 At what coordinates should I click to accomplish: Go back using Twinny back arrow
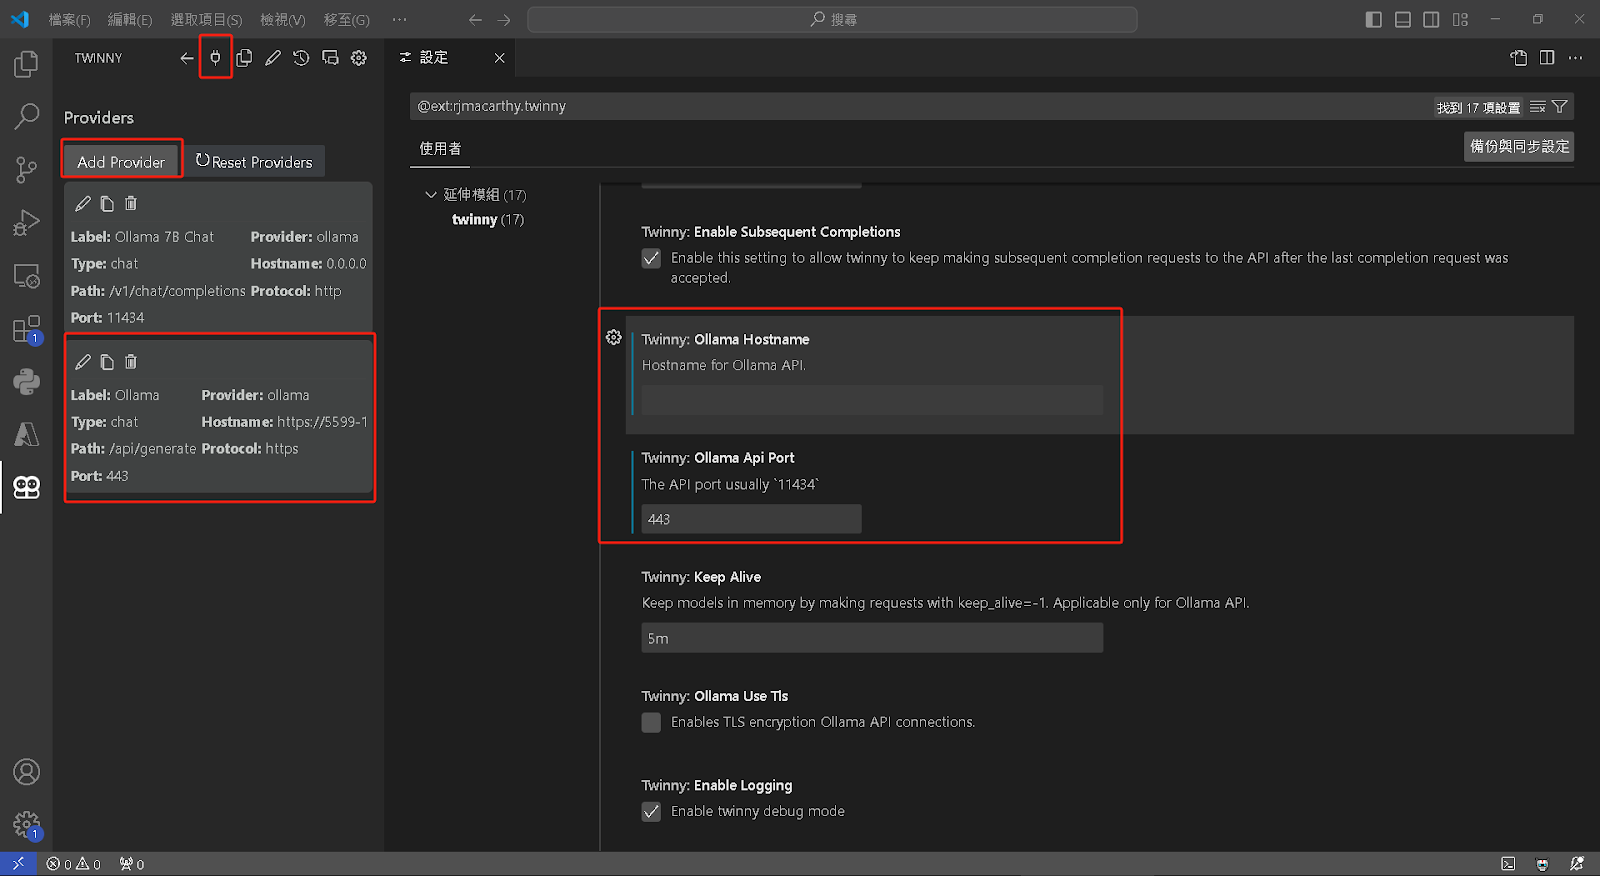point(186,58)
